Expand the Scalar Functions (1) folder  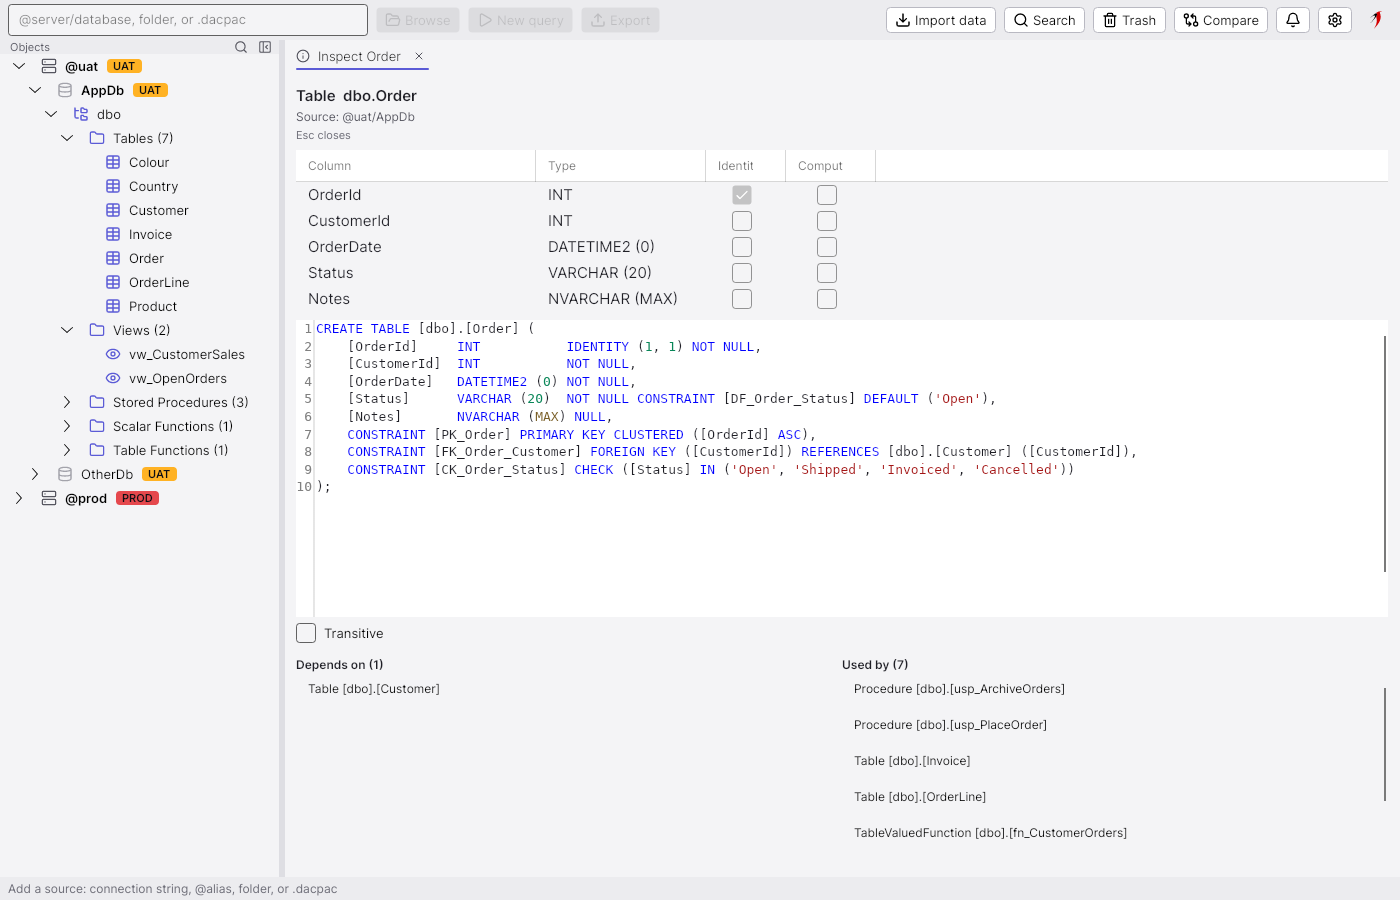pyautogui.click(x=67, y=426)
